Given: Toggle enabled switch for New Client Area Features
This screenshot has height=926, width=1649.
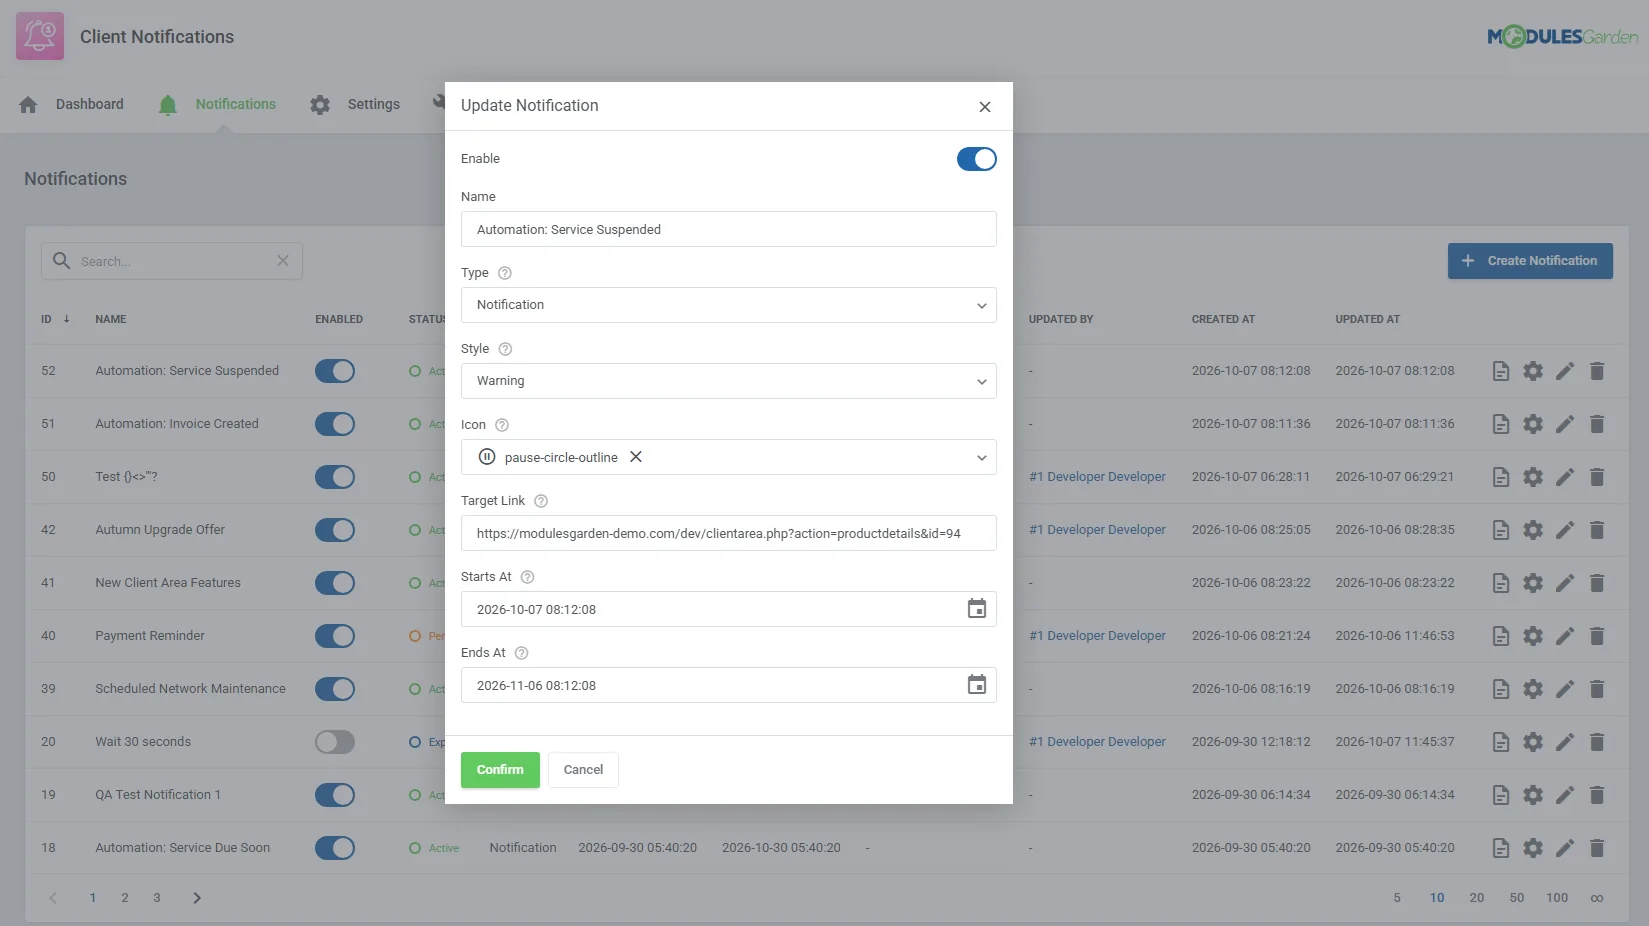Looking at the screenshot, I should 335,583.
